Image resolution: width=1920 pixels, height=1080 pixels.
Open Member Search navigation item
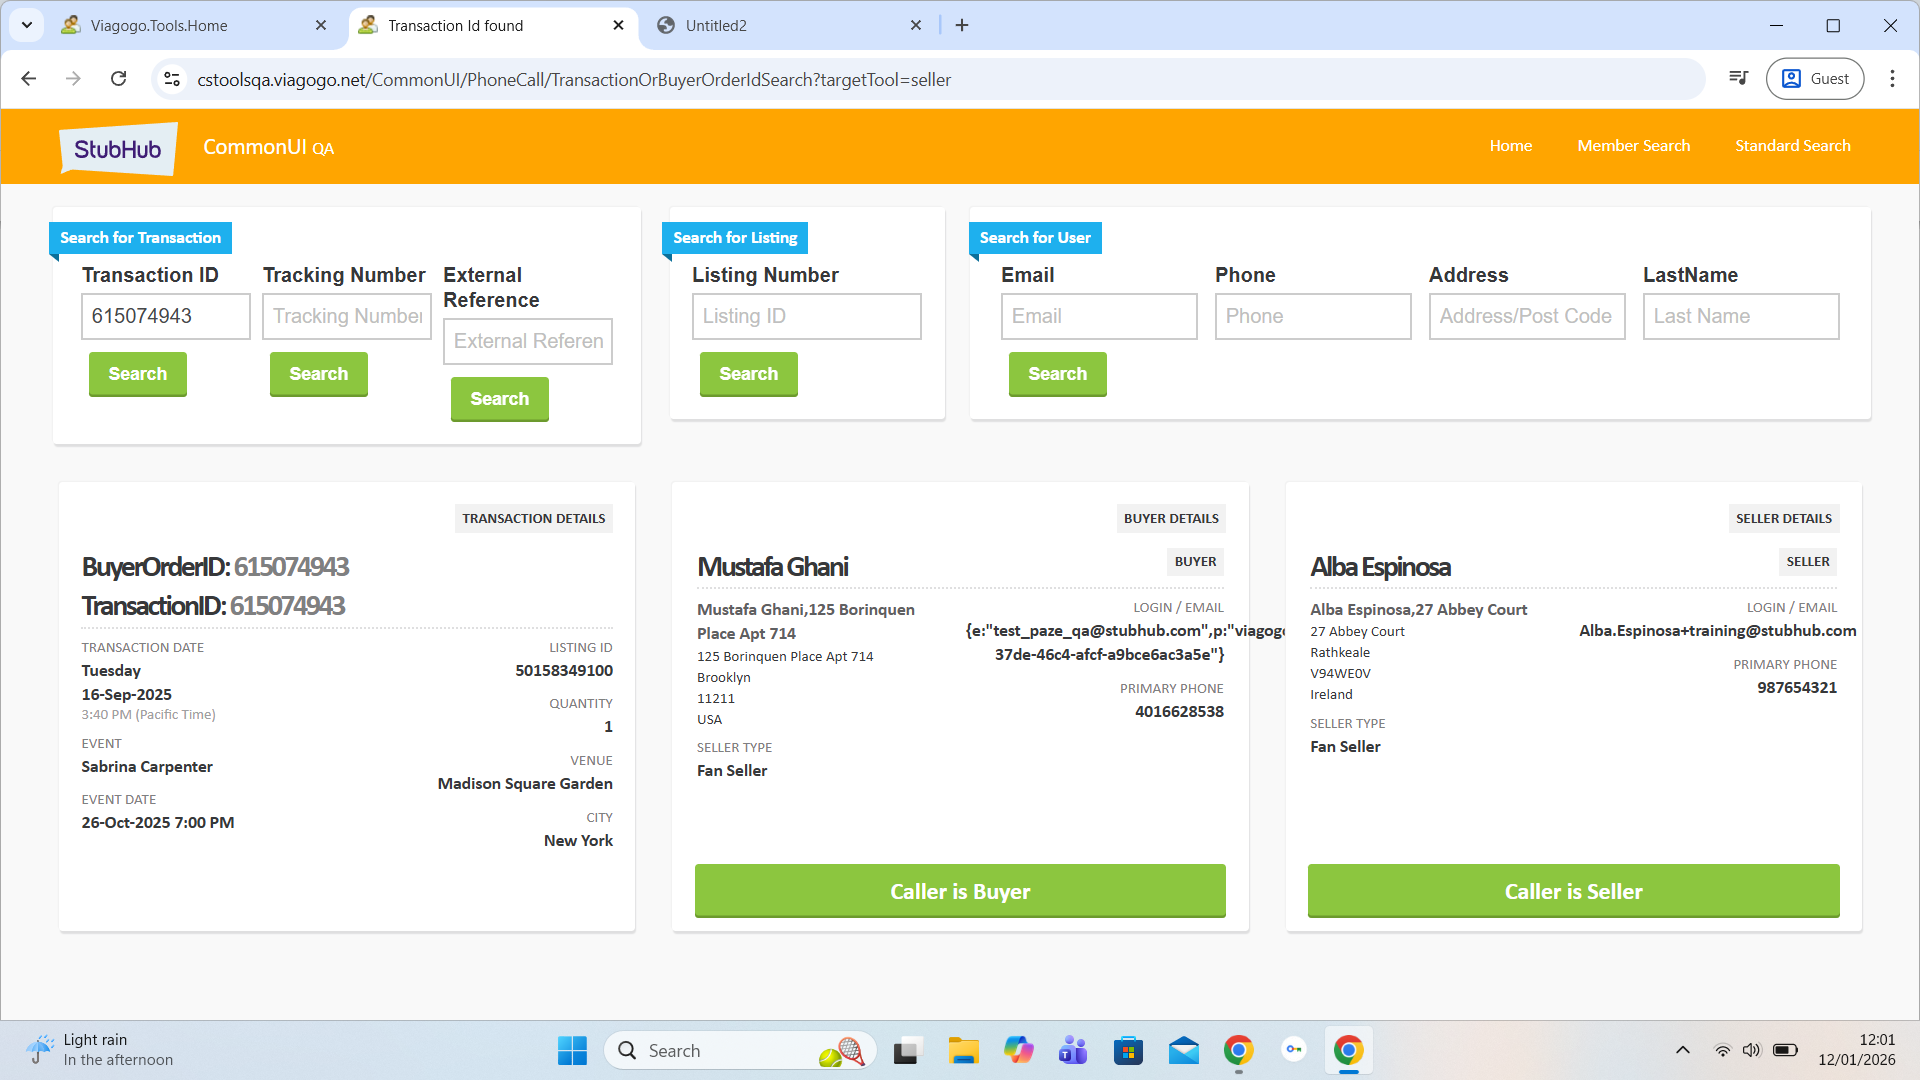click(x=1633, y=146)
